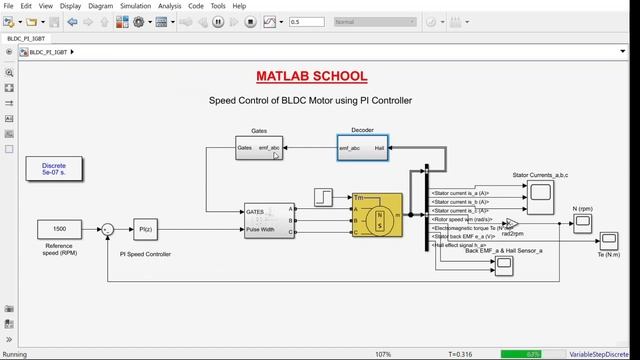
Task: Select the Stator Currents_a,b,c scope
Action: pyautogui.click(x=540, y=198)
